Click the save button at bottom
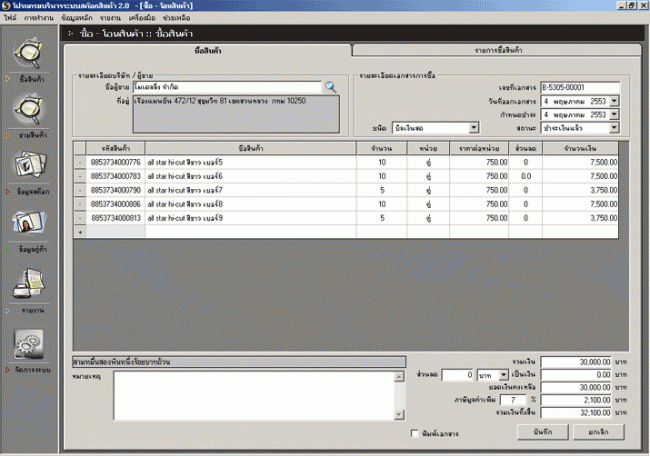The width and height of the screenshot is (650, 456). (543, 432)
